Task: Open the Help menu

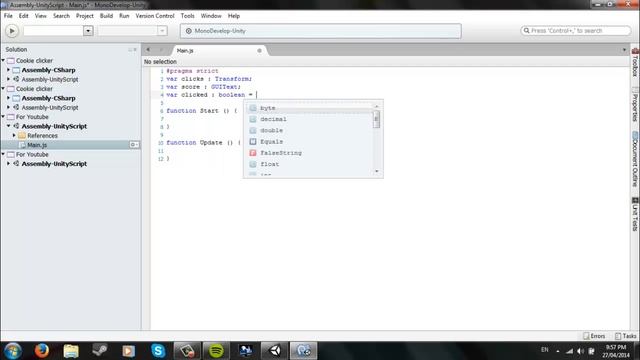Action: tap(234, 16)
